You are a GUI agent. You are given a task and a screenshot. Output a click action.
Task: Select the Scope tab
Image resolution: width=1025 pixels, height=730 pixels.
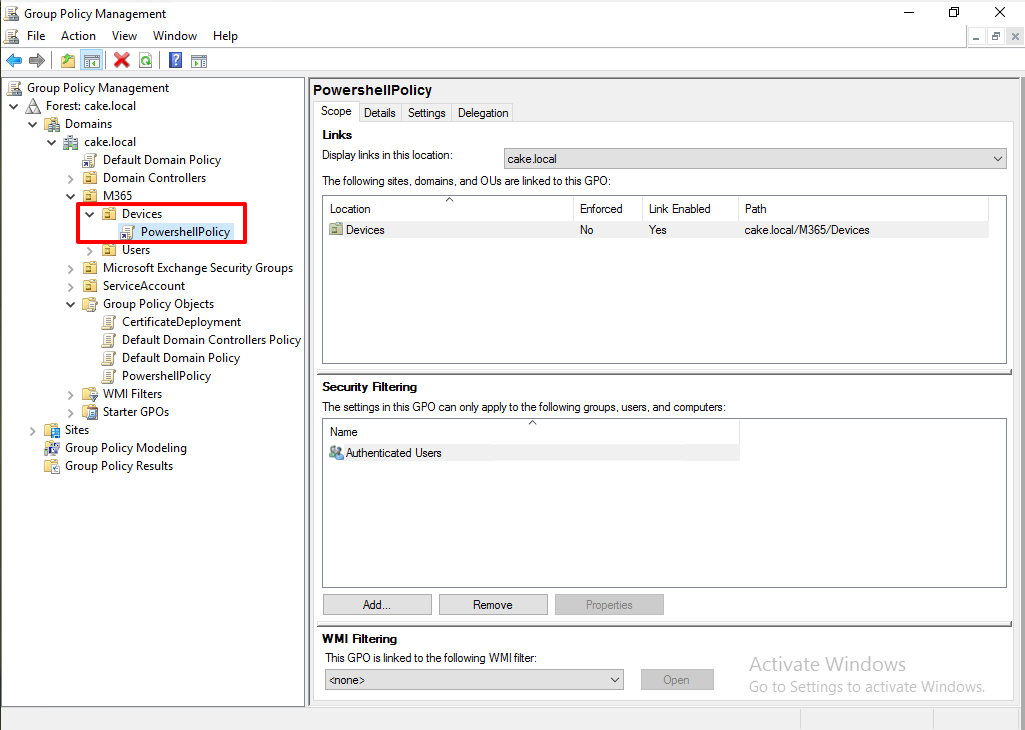336,111
